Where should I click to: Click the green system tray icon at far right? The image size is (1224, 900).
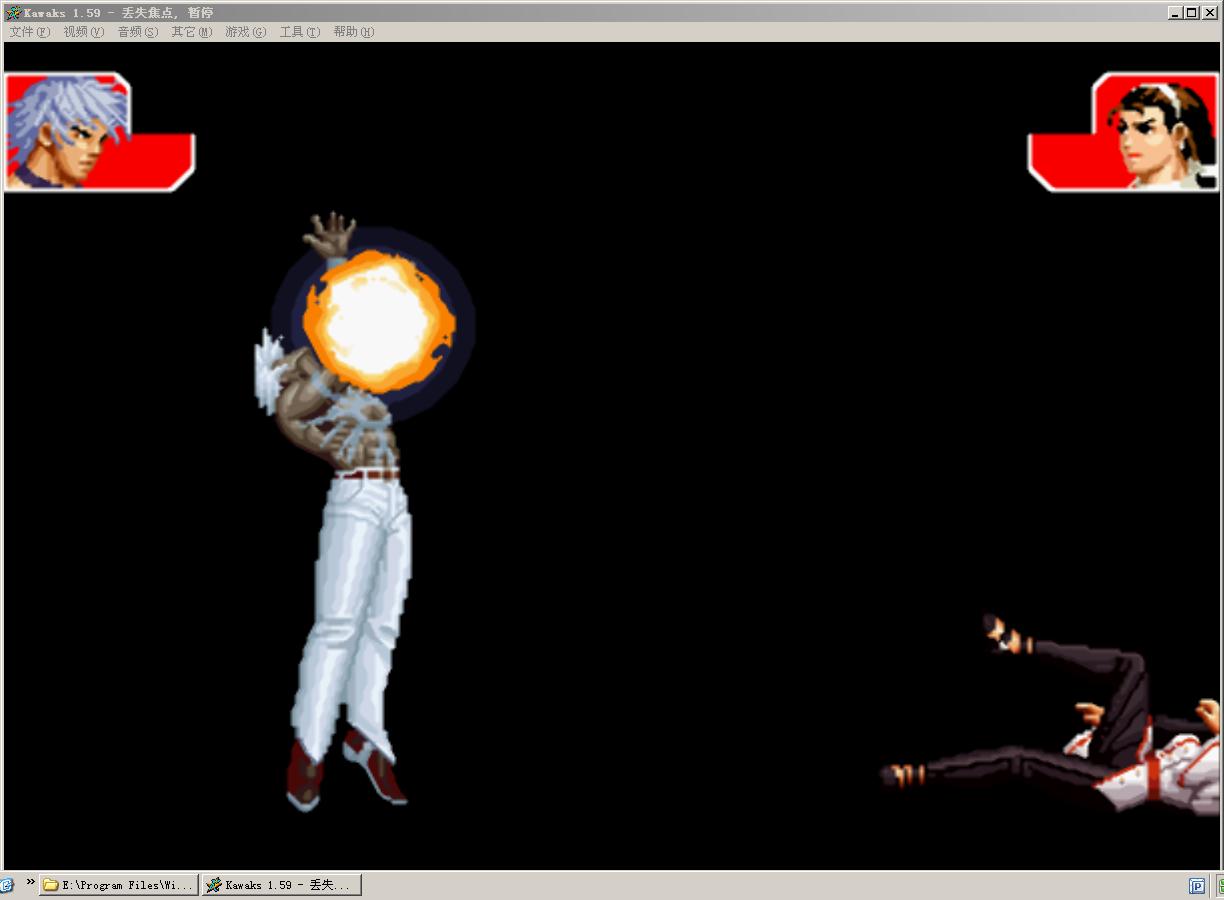(x=1219, y=886)
